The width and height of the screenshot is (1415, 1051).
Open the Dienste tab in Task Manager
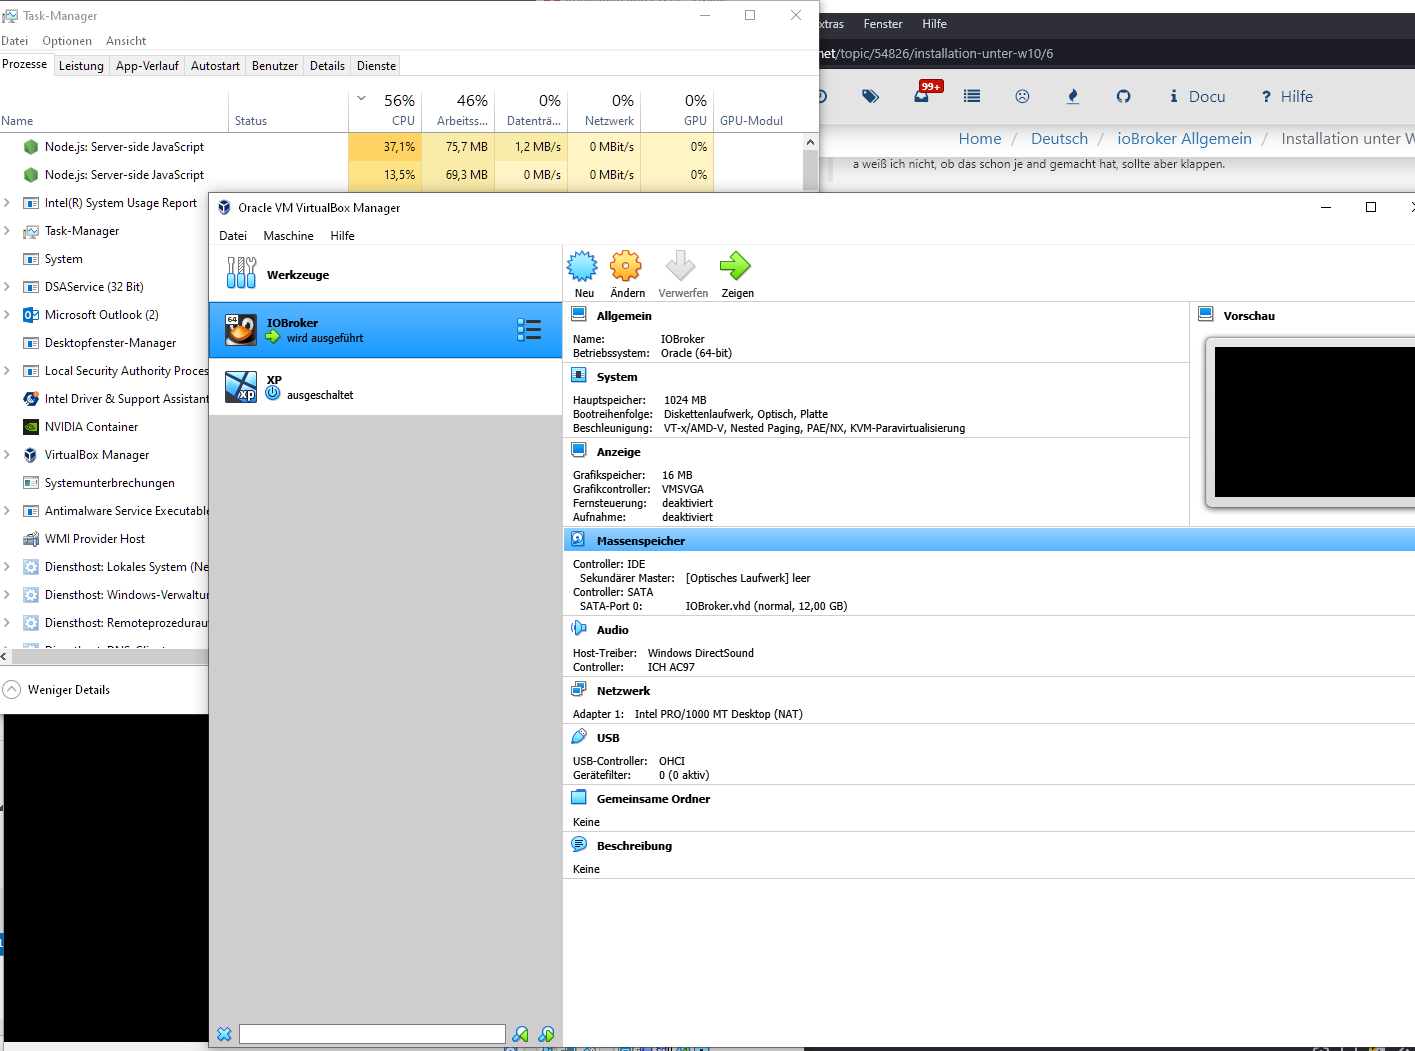coord(376,66)
